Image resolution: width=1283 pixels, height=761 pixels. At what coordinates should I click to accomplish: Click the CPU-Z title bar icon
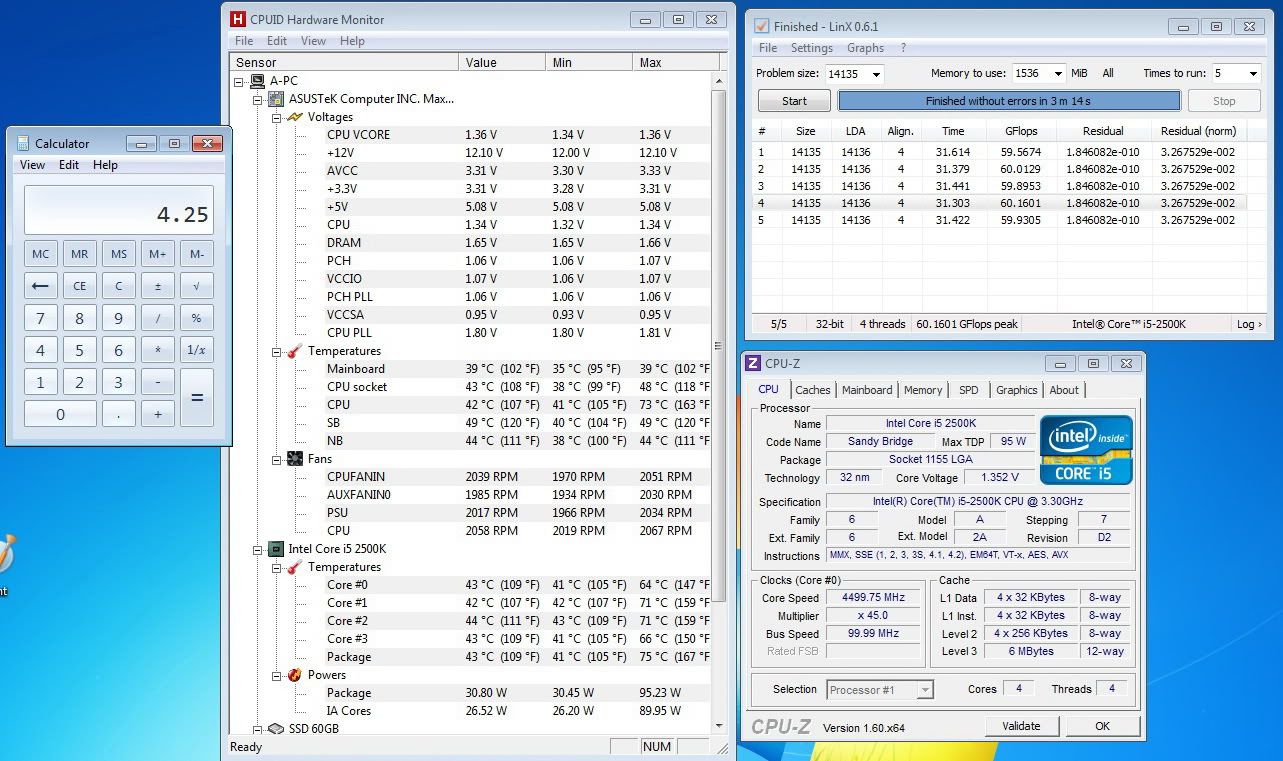754,364
